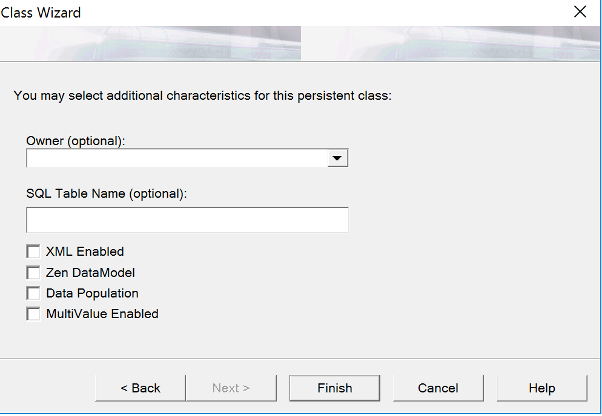Cancel the Class Wizard
This screenshot has width=602, height=416.
click(x=438, y=388)
